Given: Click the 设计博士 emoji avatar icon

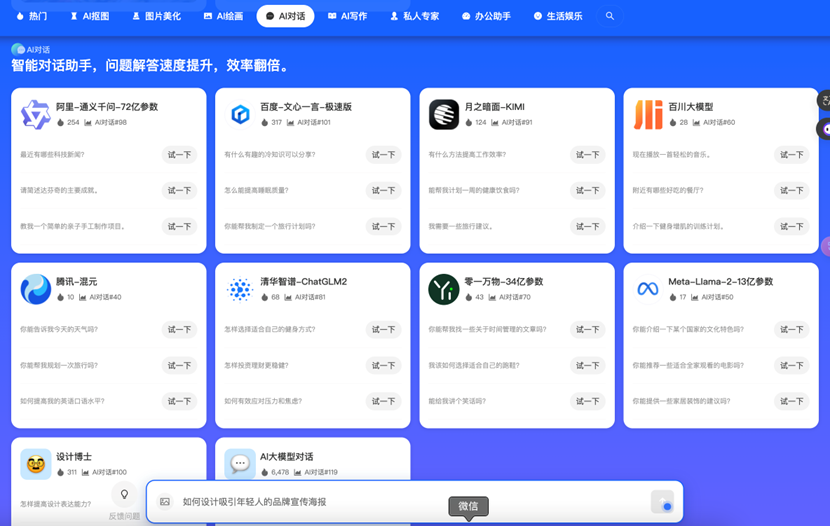Looking at the screenshot, I should pyautogui.click(x=35, y=464).
